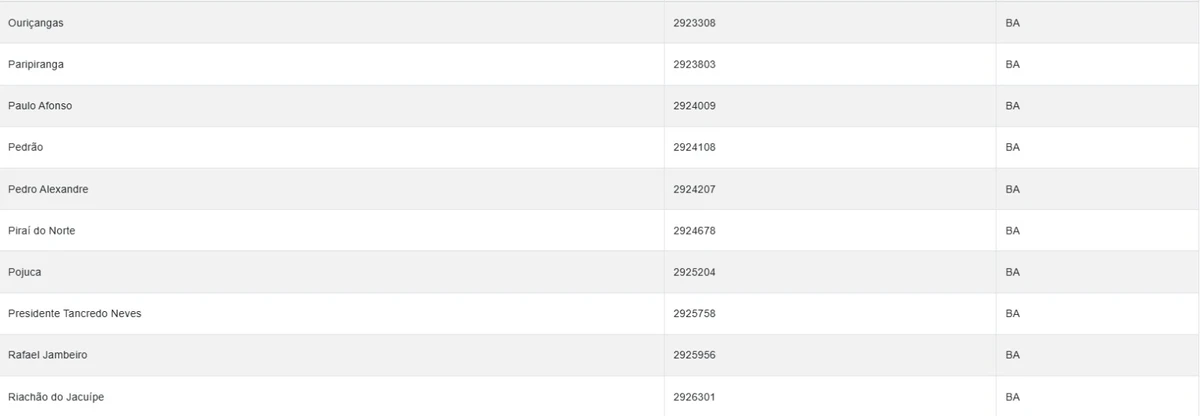Click the code 2925758 cell
This screenshot has width=1200, height=416.
pos(694,314)
